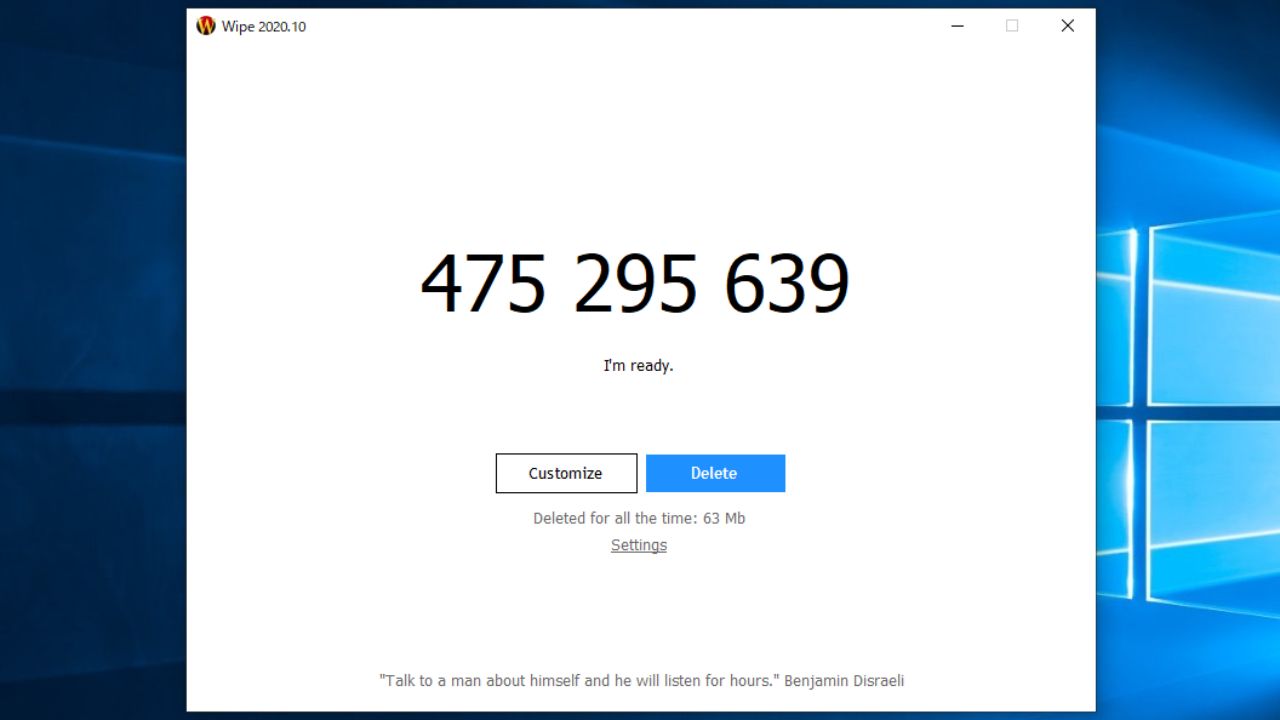The image size is (1280, 720).
Task: Click the Benjamin Disraeli quote text
Action: [x=641, y=680]
